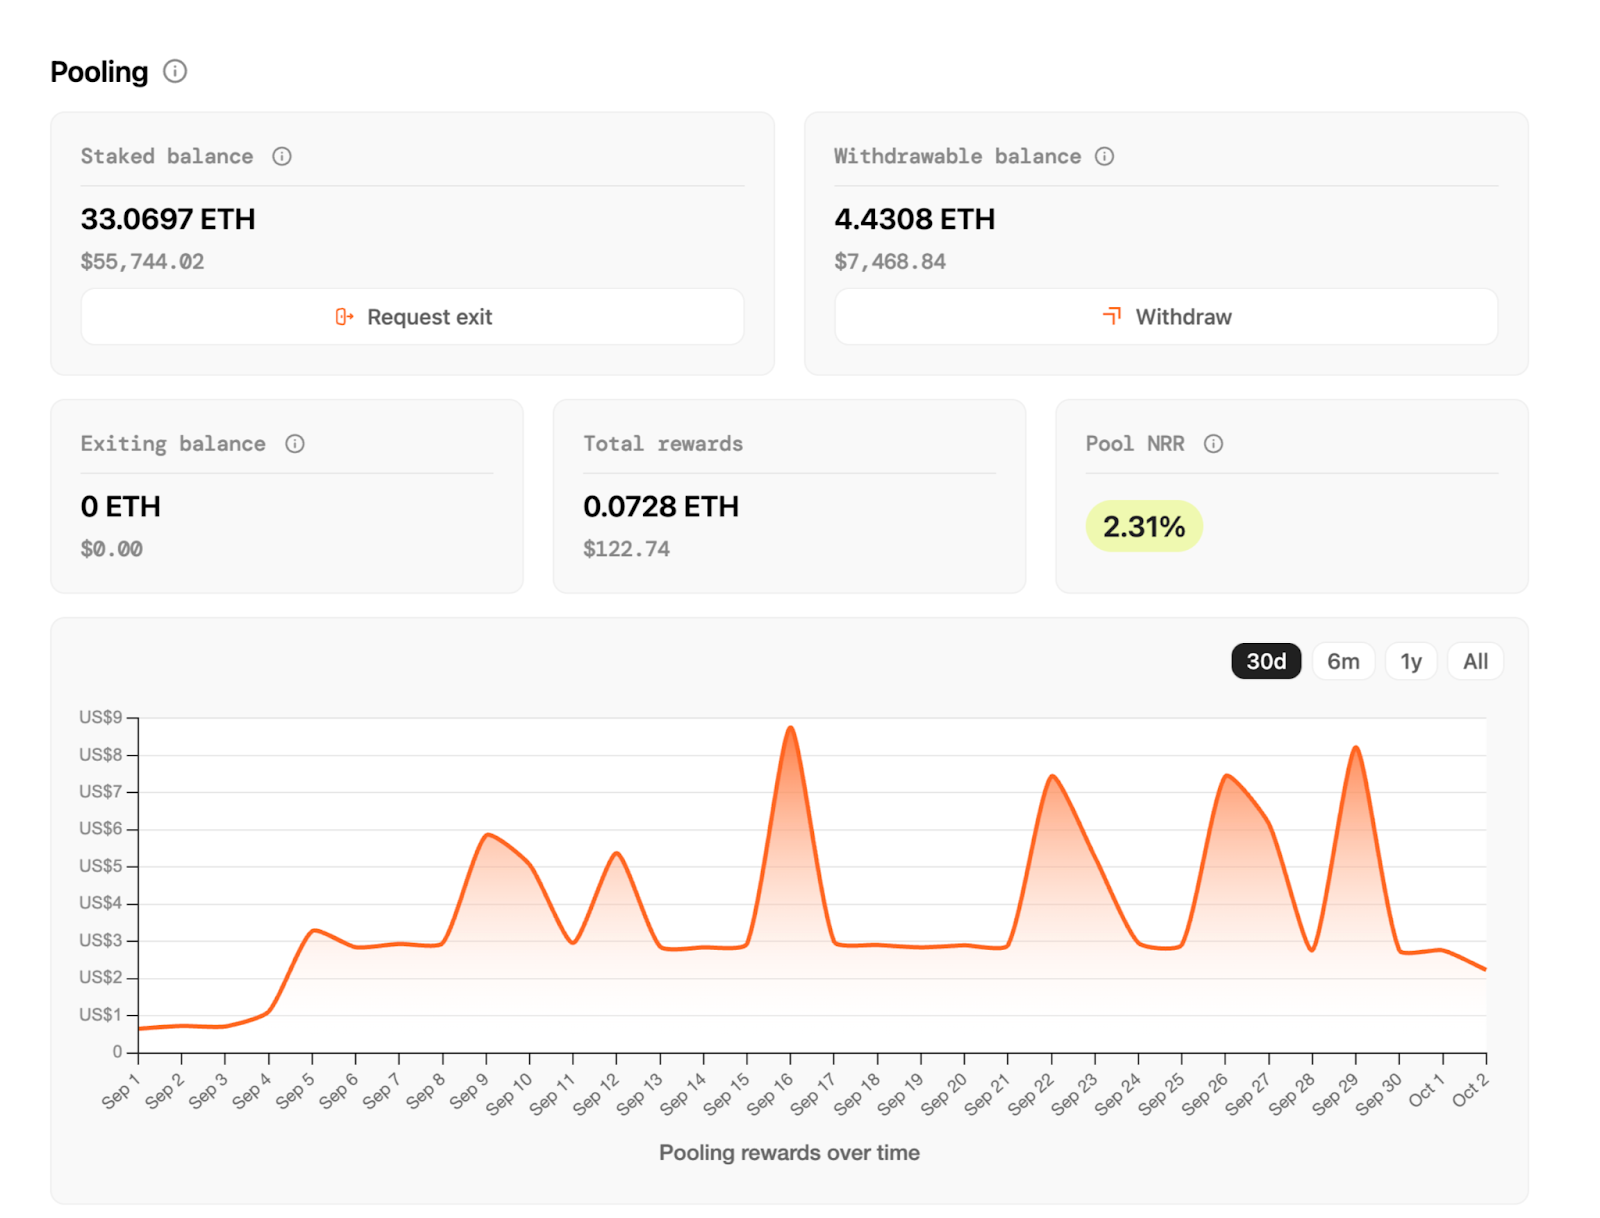Click the info icon next to Pooling heading
This screenshot has height=1218, width=1600.
click(x=175, y=71)
